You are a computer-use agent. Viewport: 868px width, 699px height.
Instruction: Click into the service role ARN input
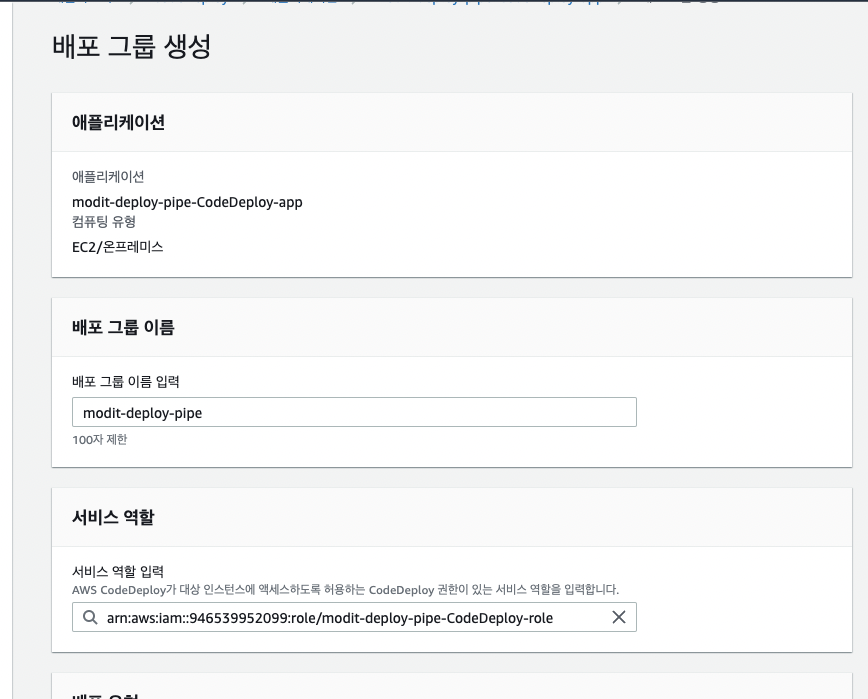tap(354, 617)
